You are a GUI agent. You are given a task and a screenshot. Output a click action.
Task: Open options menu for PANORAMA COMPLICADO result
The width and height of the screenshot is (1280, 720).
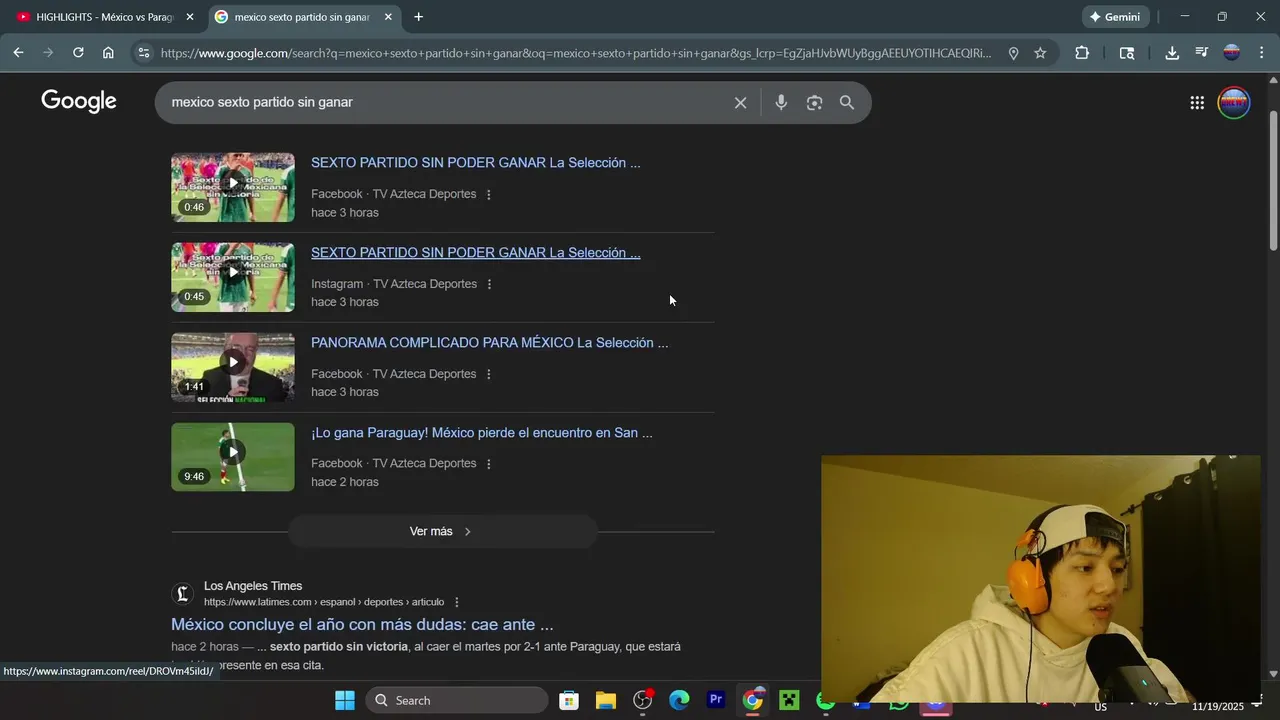click(x=489, y=374)
